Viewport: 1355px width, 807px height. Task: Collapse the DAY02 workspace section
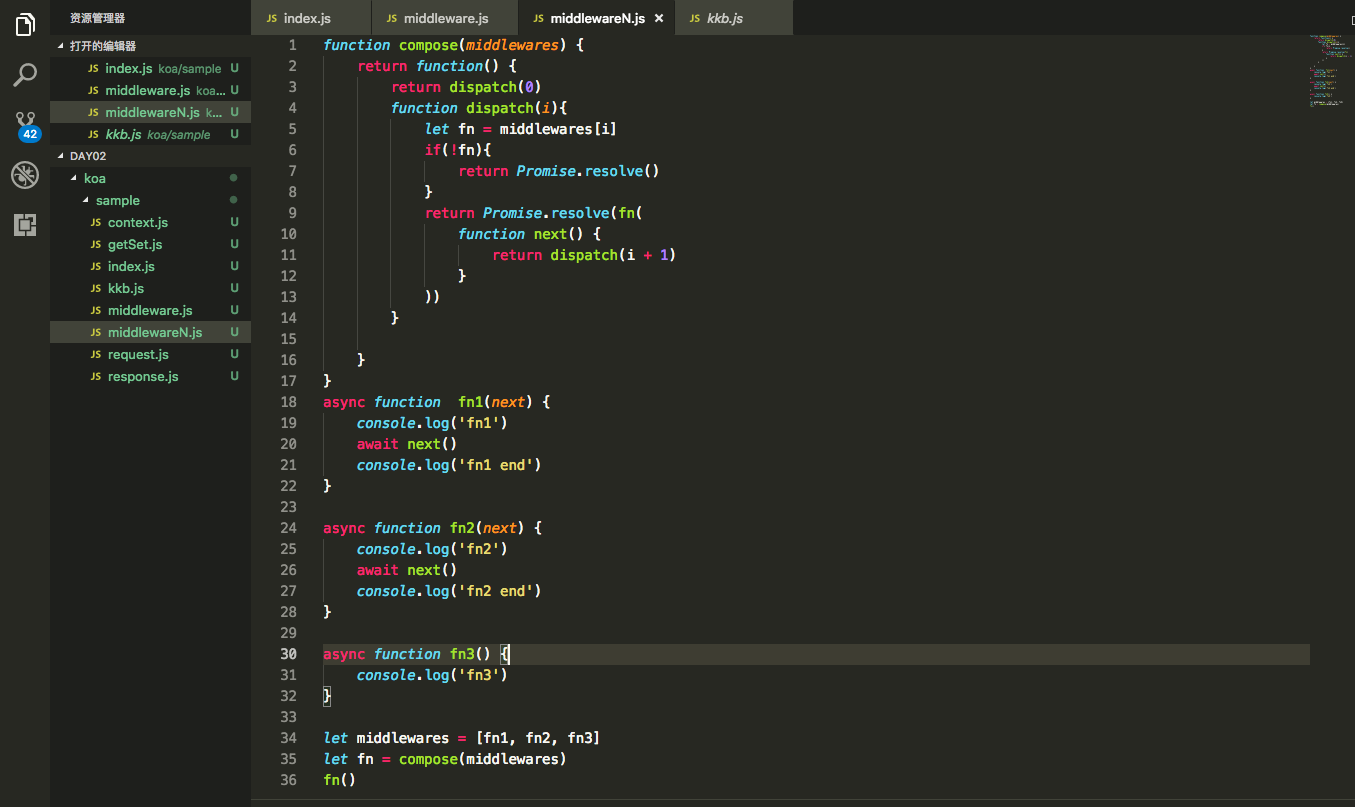[150, 156]
